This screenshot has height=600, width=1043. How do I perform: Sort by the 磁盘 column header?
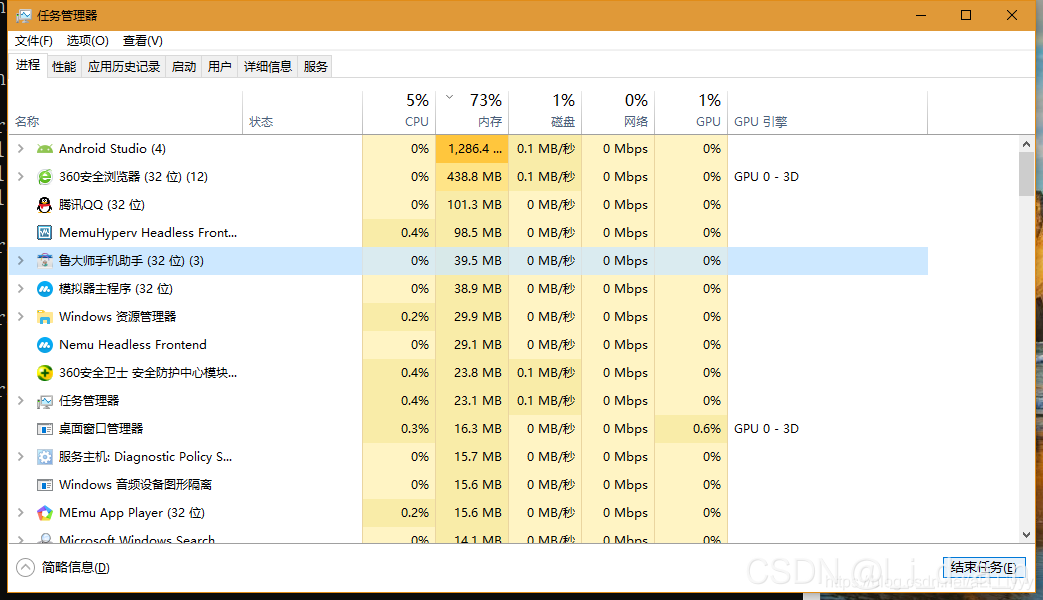545,112
